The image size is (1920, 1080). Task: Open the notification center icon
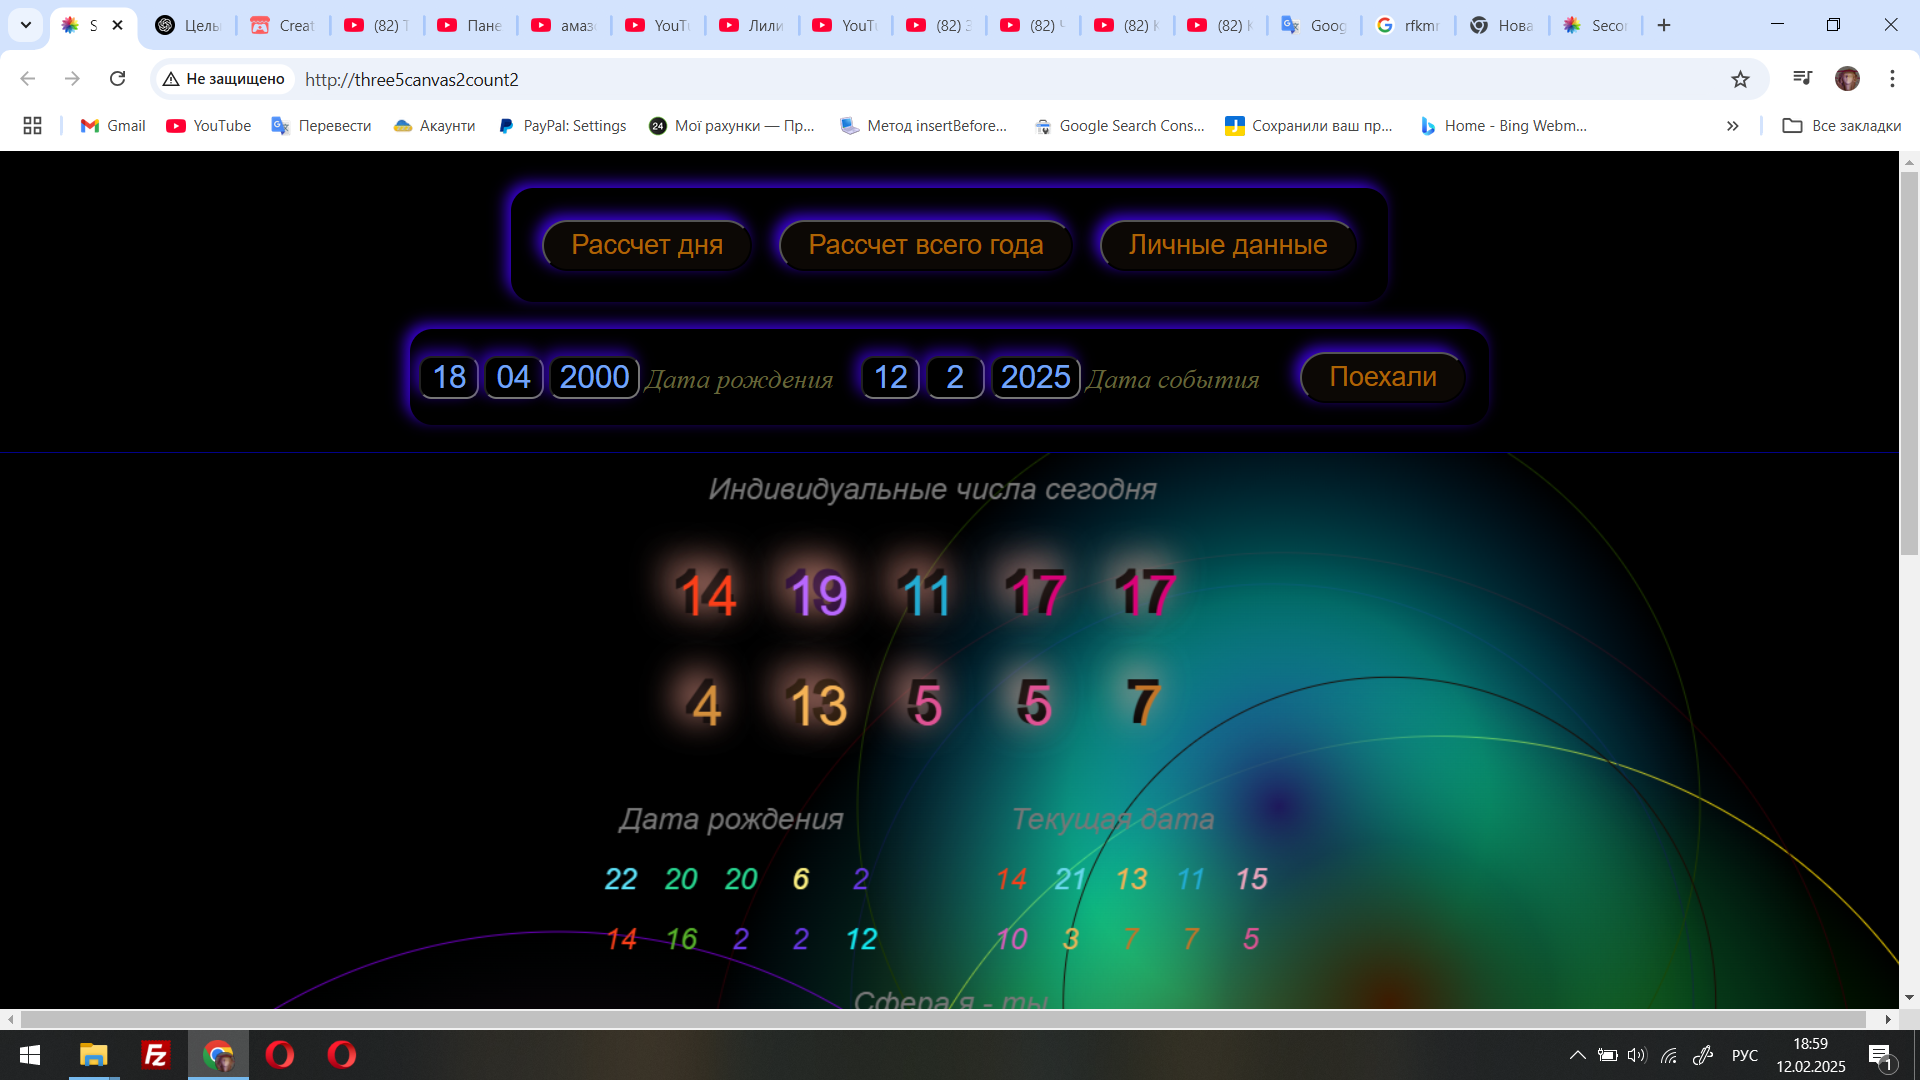click(x=1881, y=1055)
